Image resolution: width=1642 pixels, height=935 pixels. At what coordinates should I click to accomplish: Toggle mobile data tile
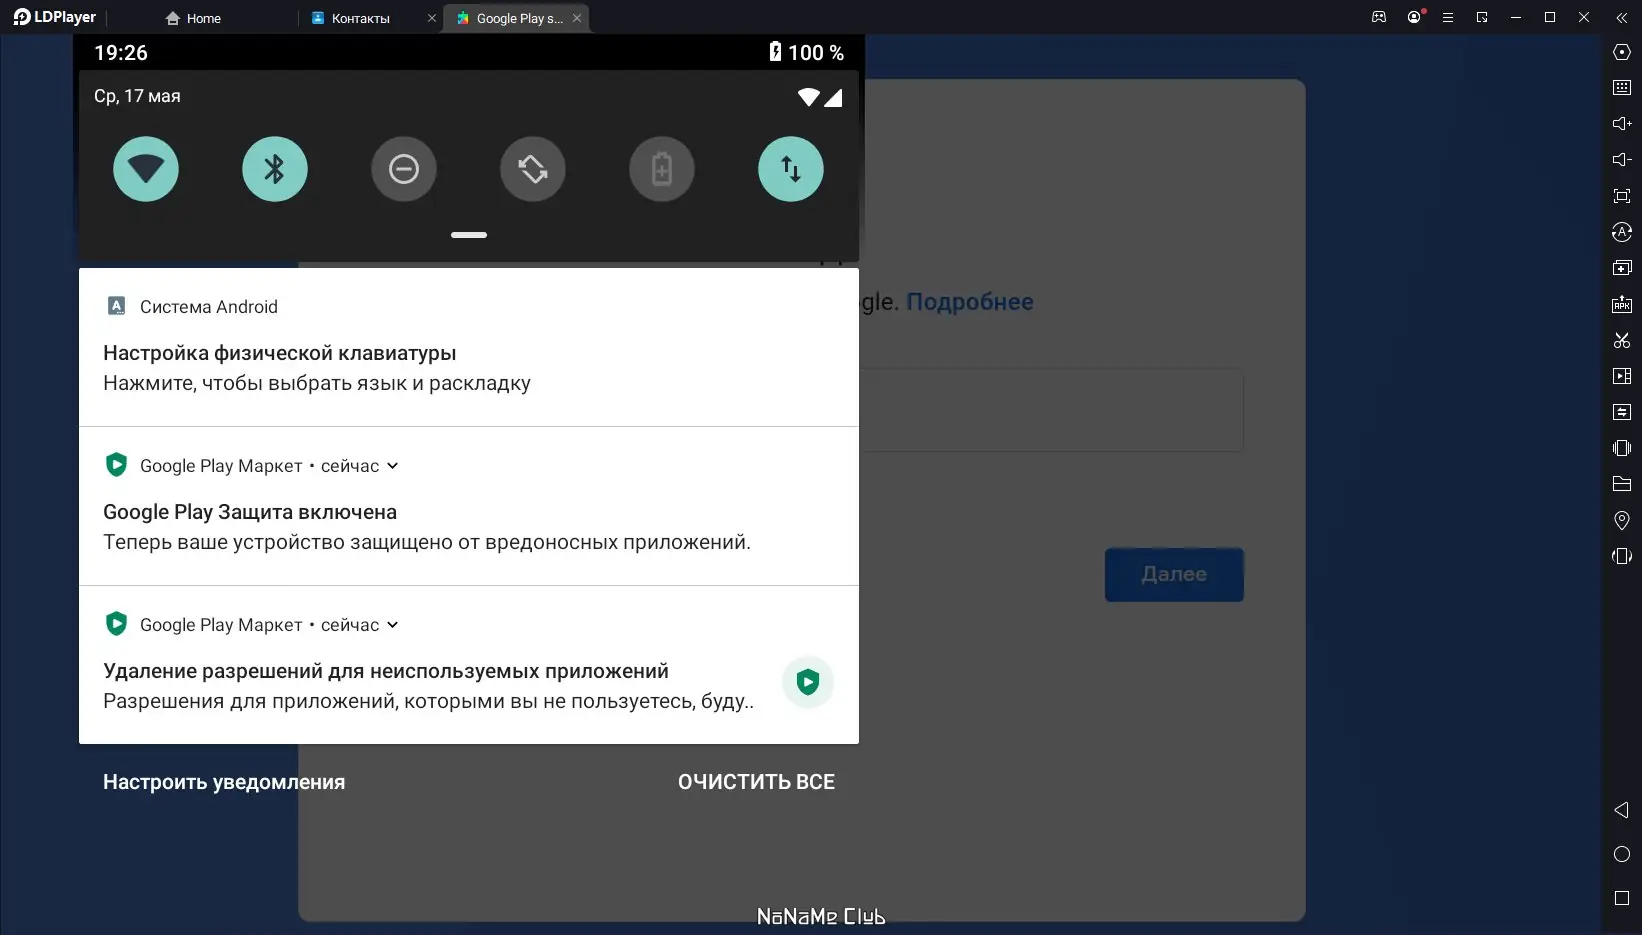(791, 169)
